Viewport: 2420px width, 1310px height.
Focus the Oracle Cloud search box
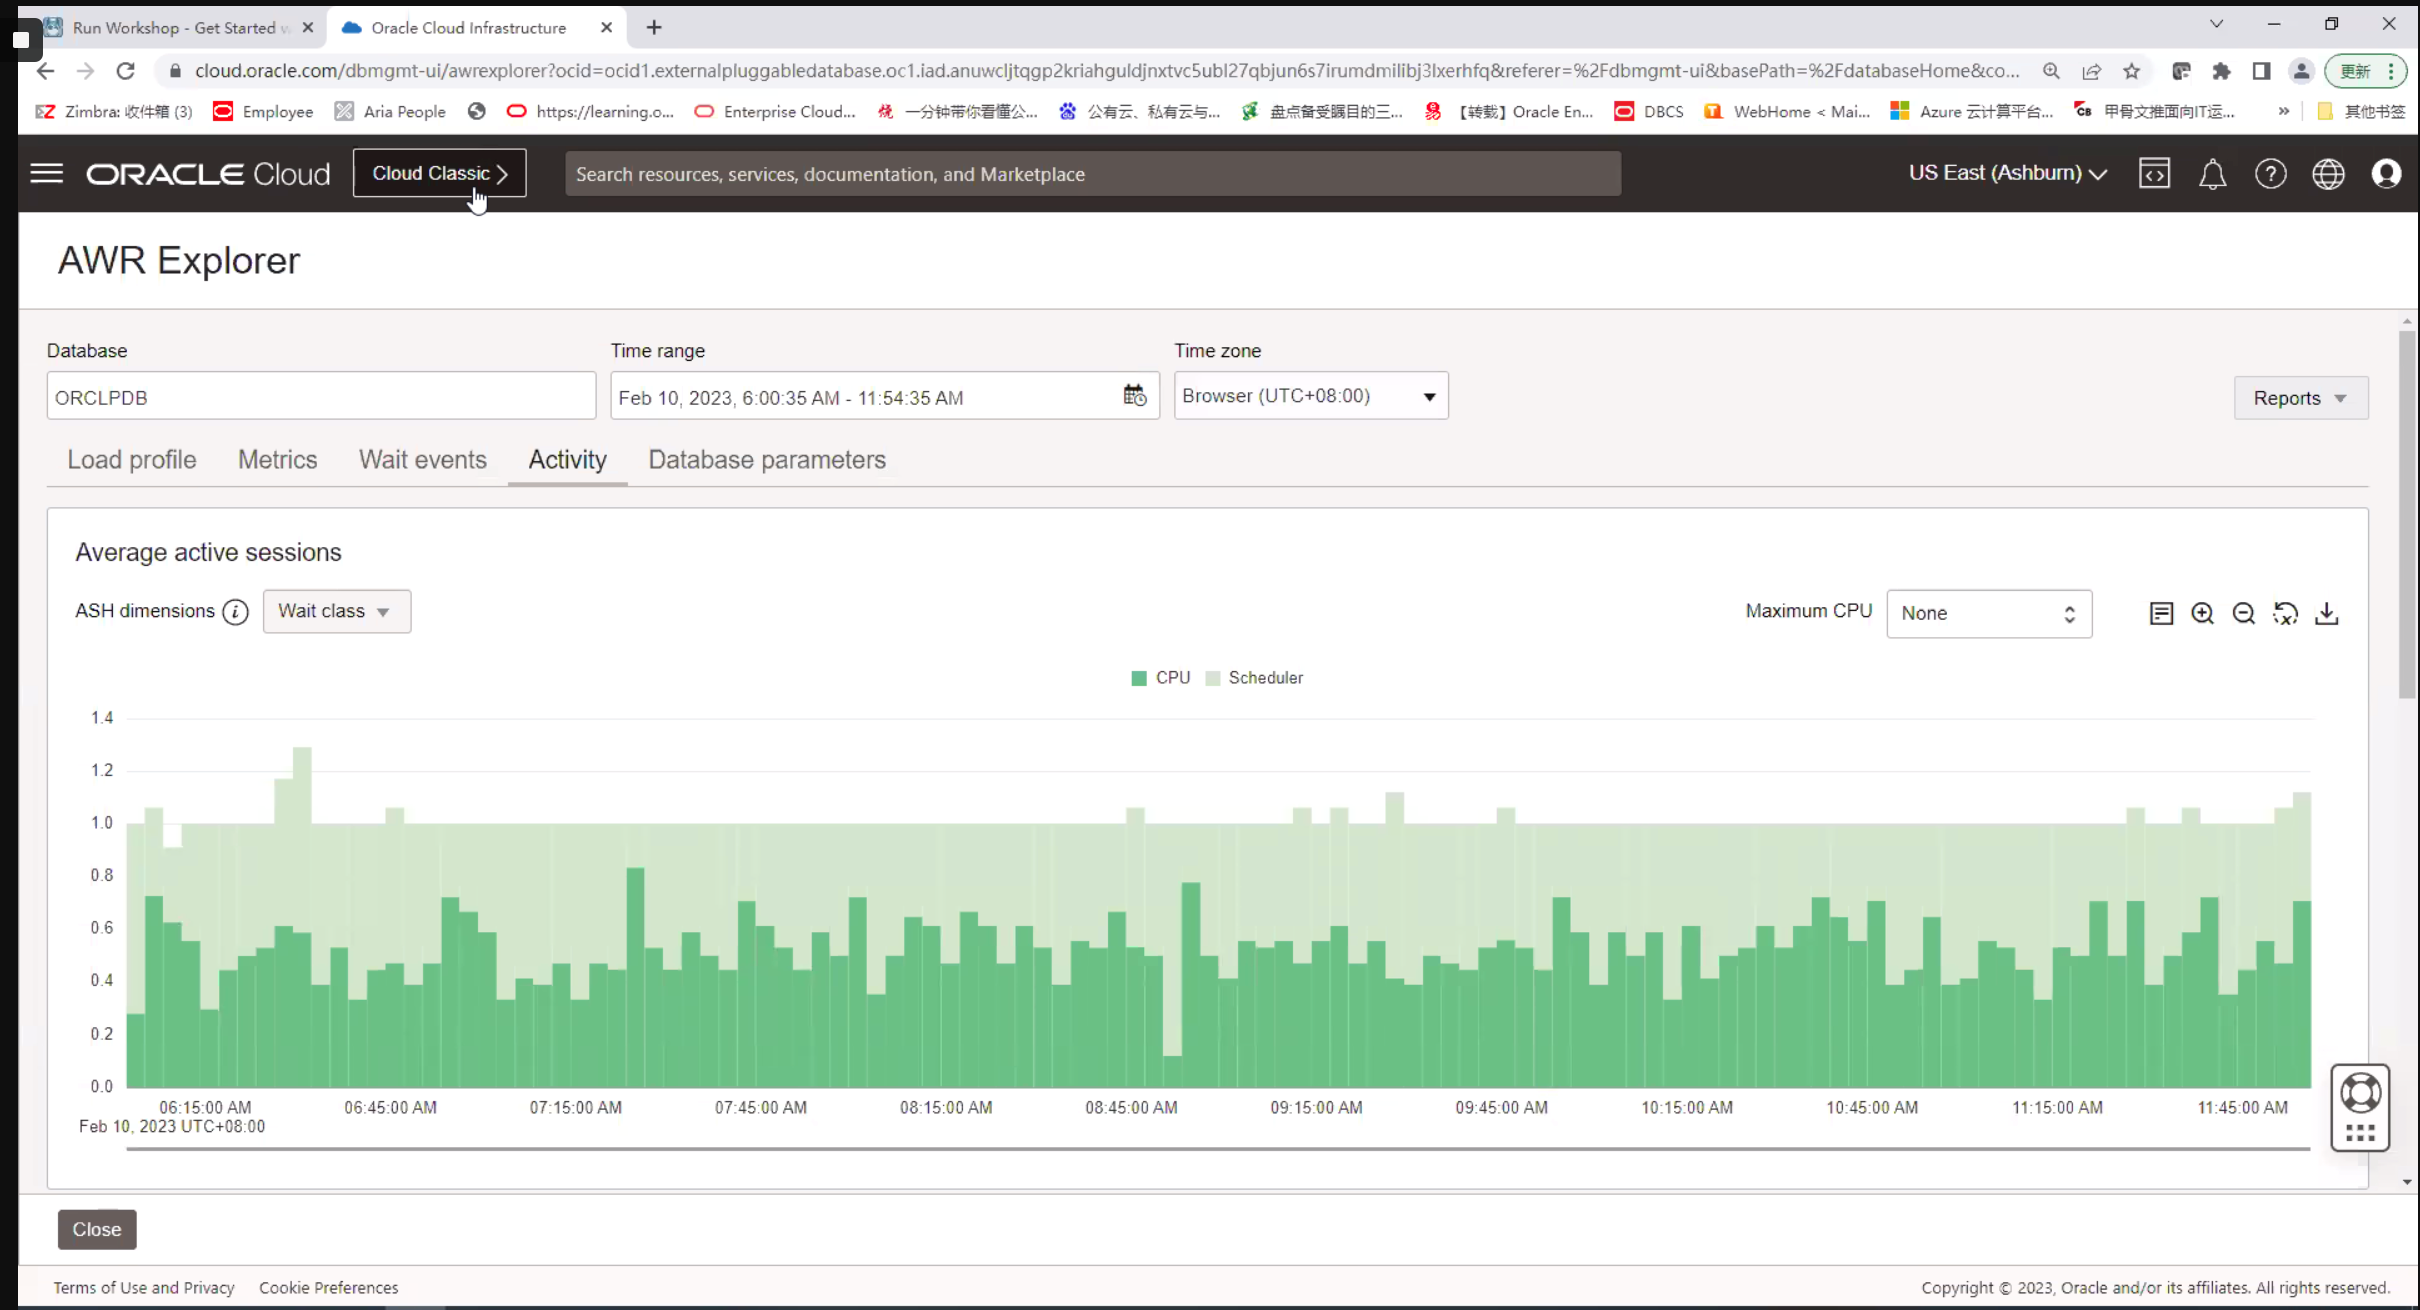1093,174
